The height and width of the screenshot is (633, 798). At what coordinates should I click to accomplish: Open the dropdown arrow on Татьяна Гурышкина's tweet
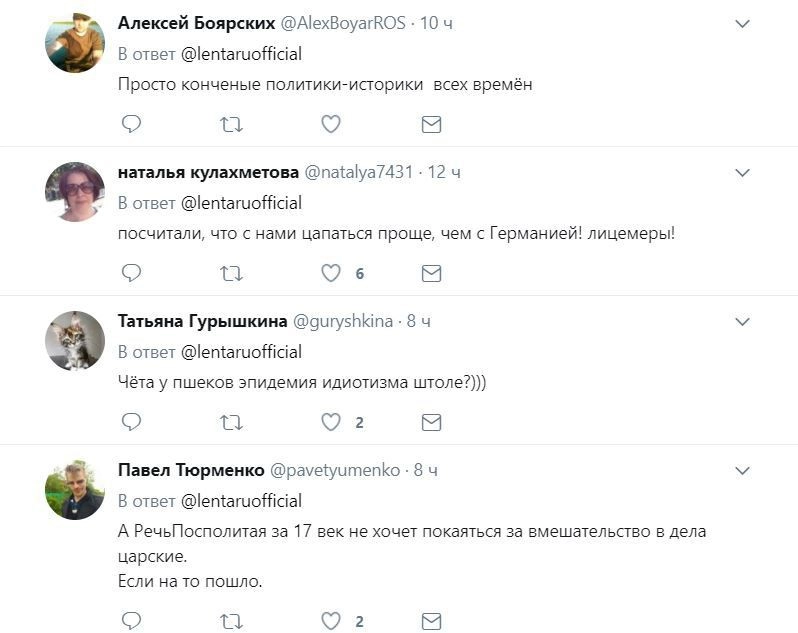click(742, 322)
